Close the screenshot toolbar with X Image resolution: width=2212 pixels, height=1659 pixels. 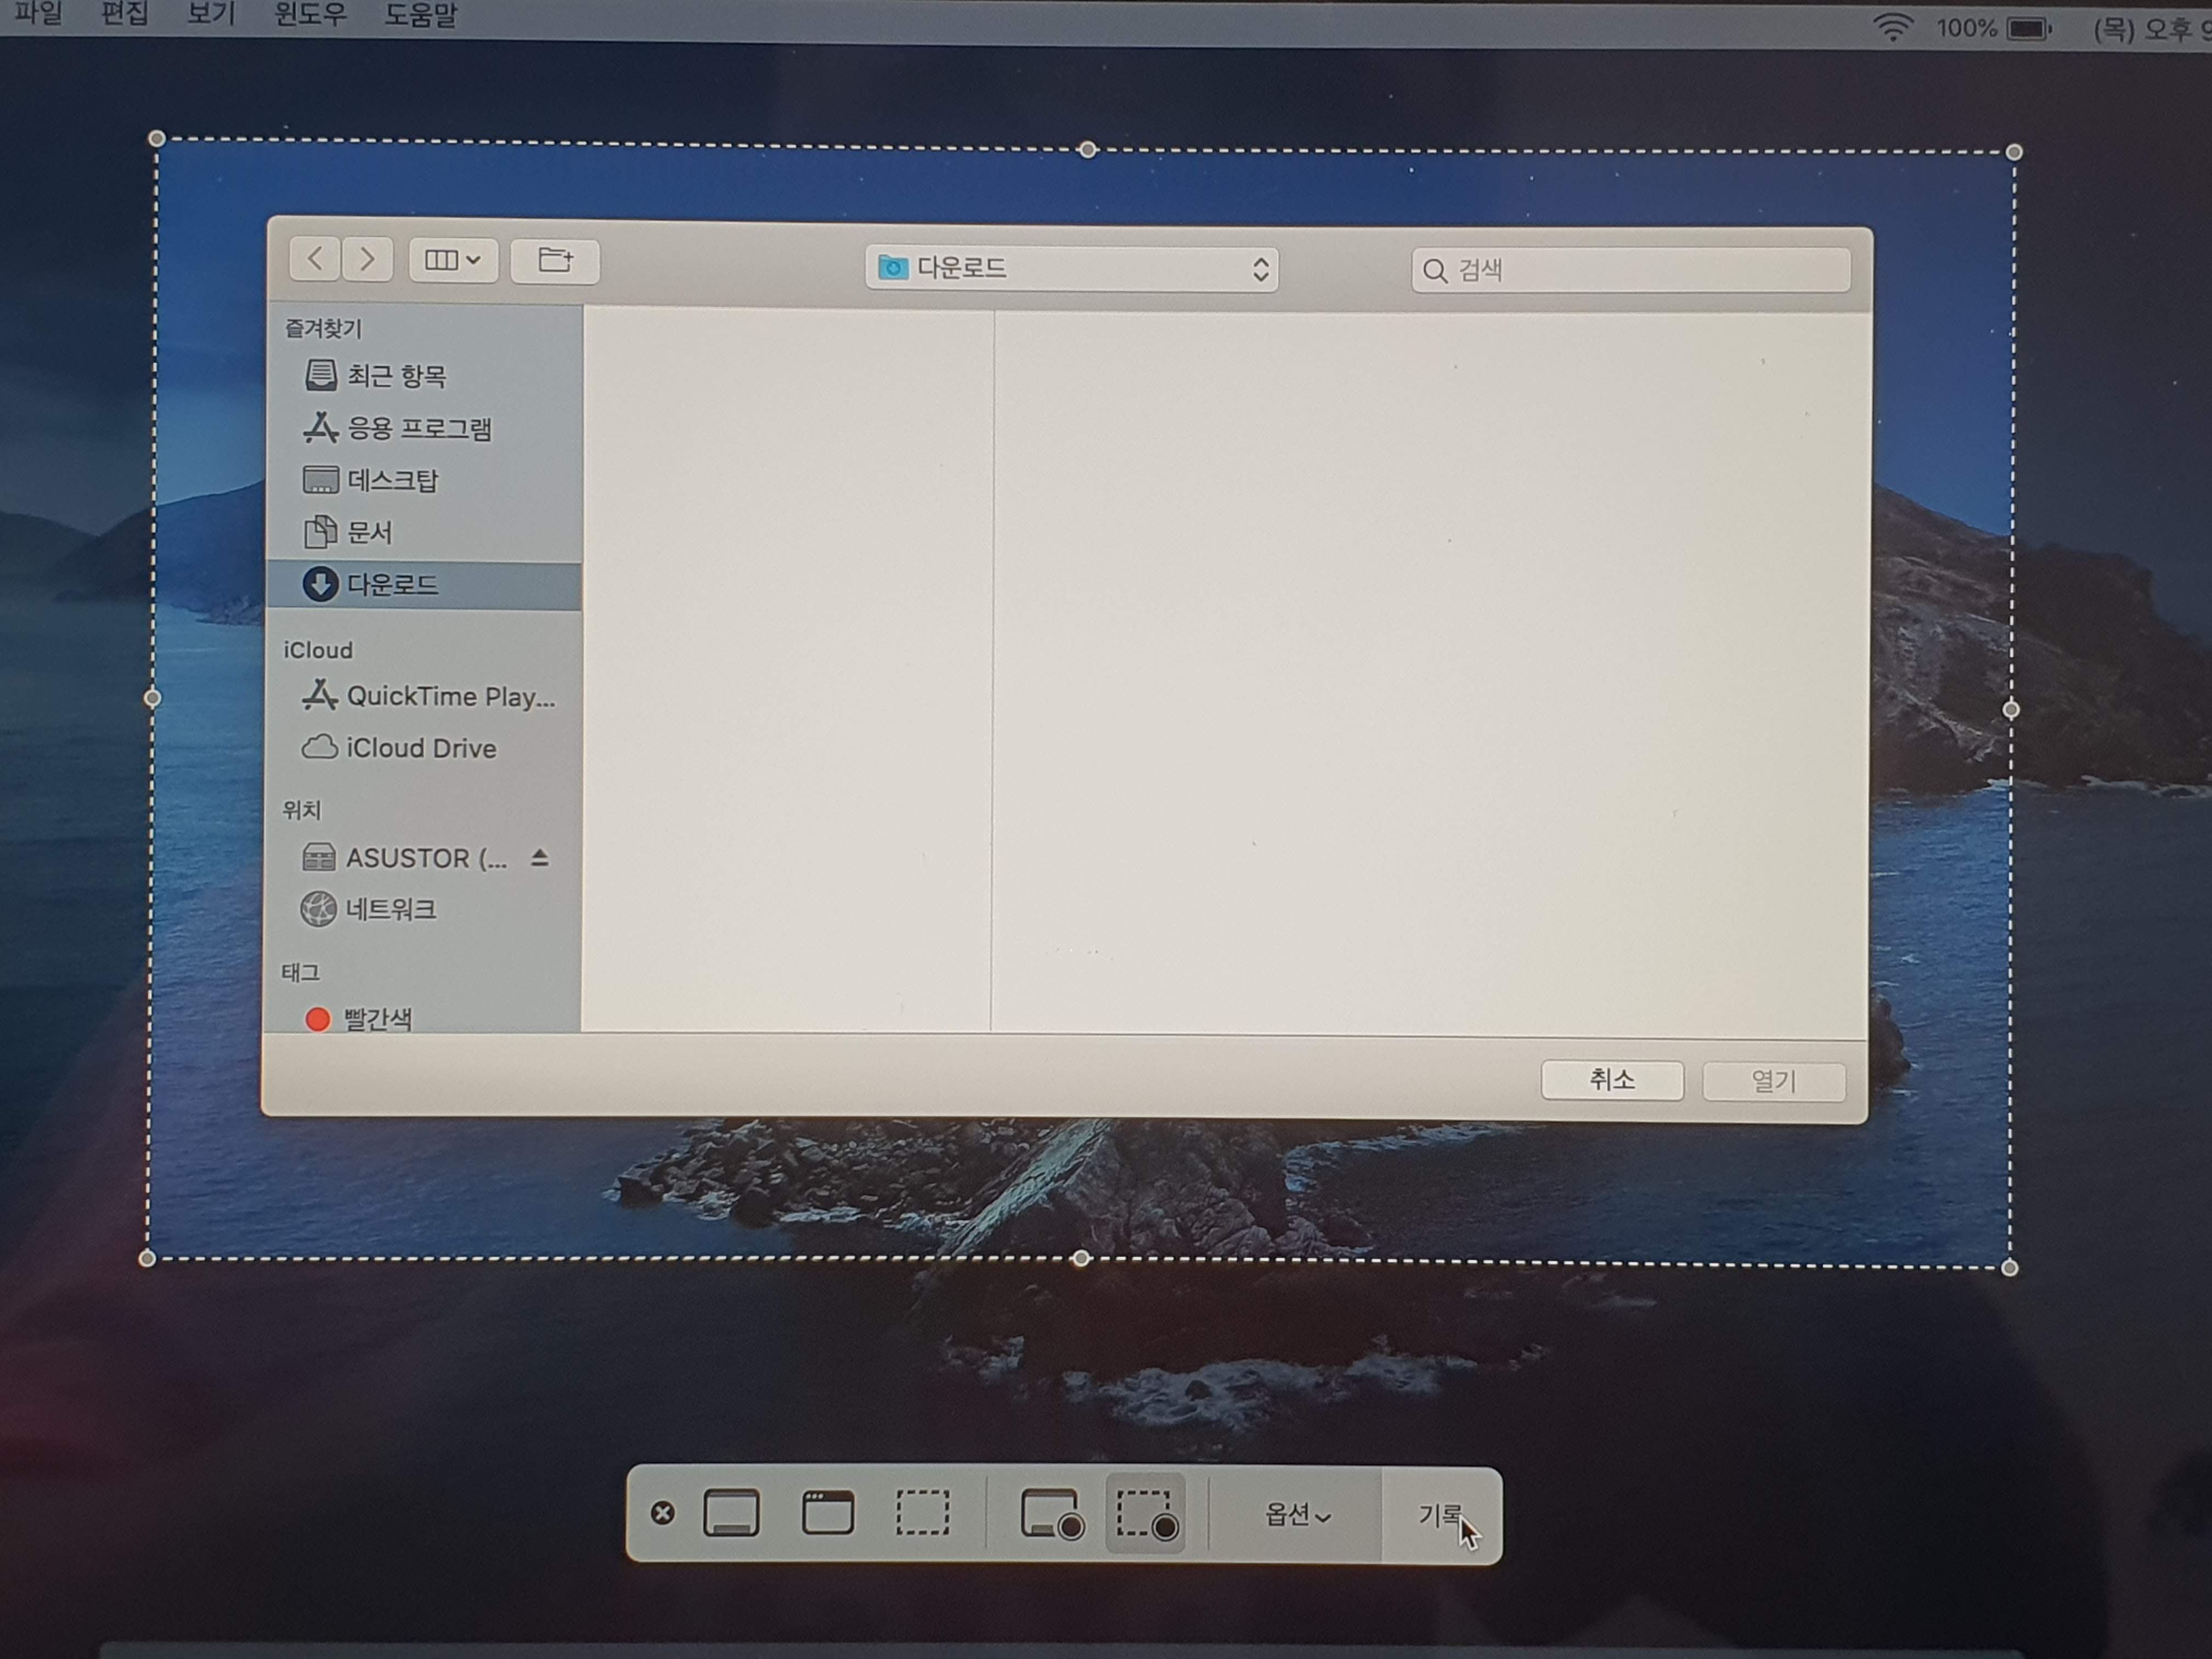click(662, 1513)
